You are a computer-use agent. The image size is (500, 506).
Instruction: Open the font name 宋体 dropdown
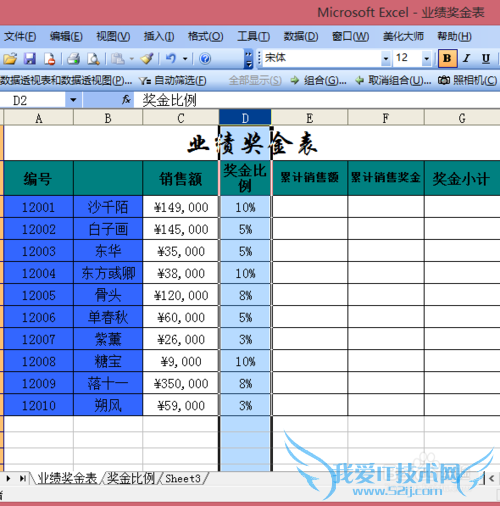point(386,59)
